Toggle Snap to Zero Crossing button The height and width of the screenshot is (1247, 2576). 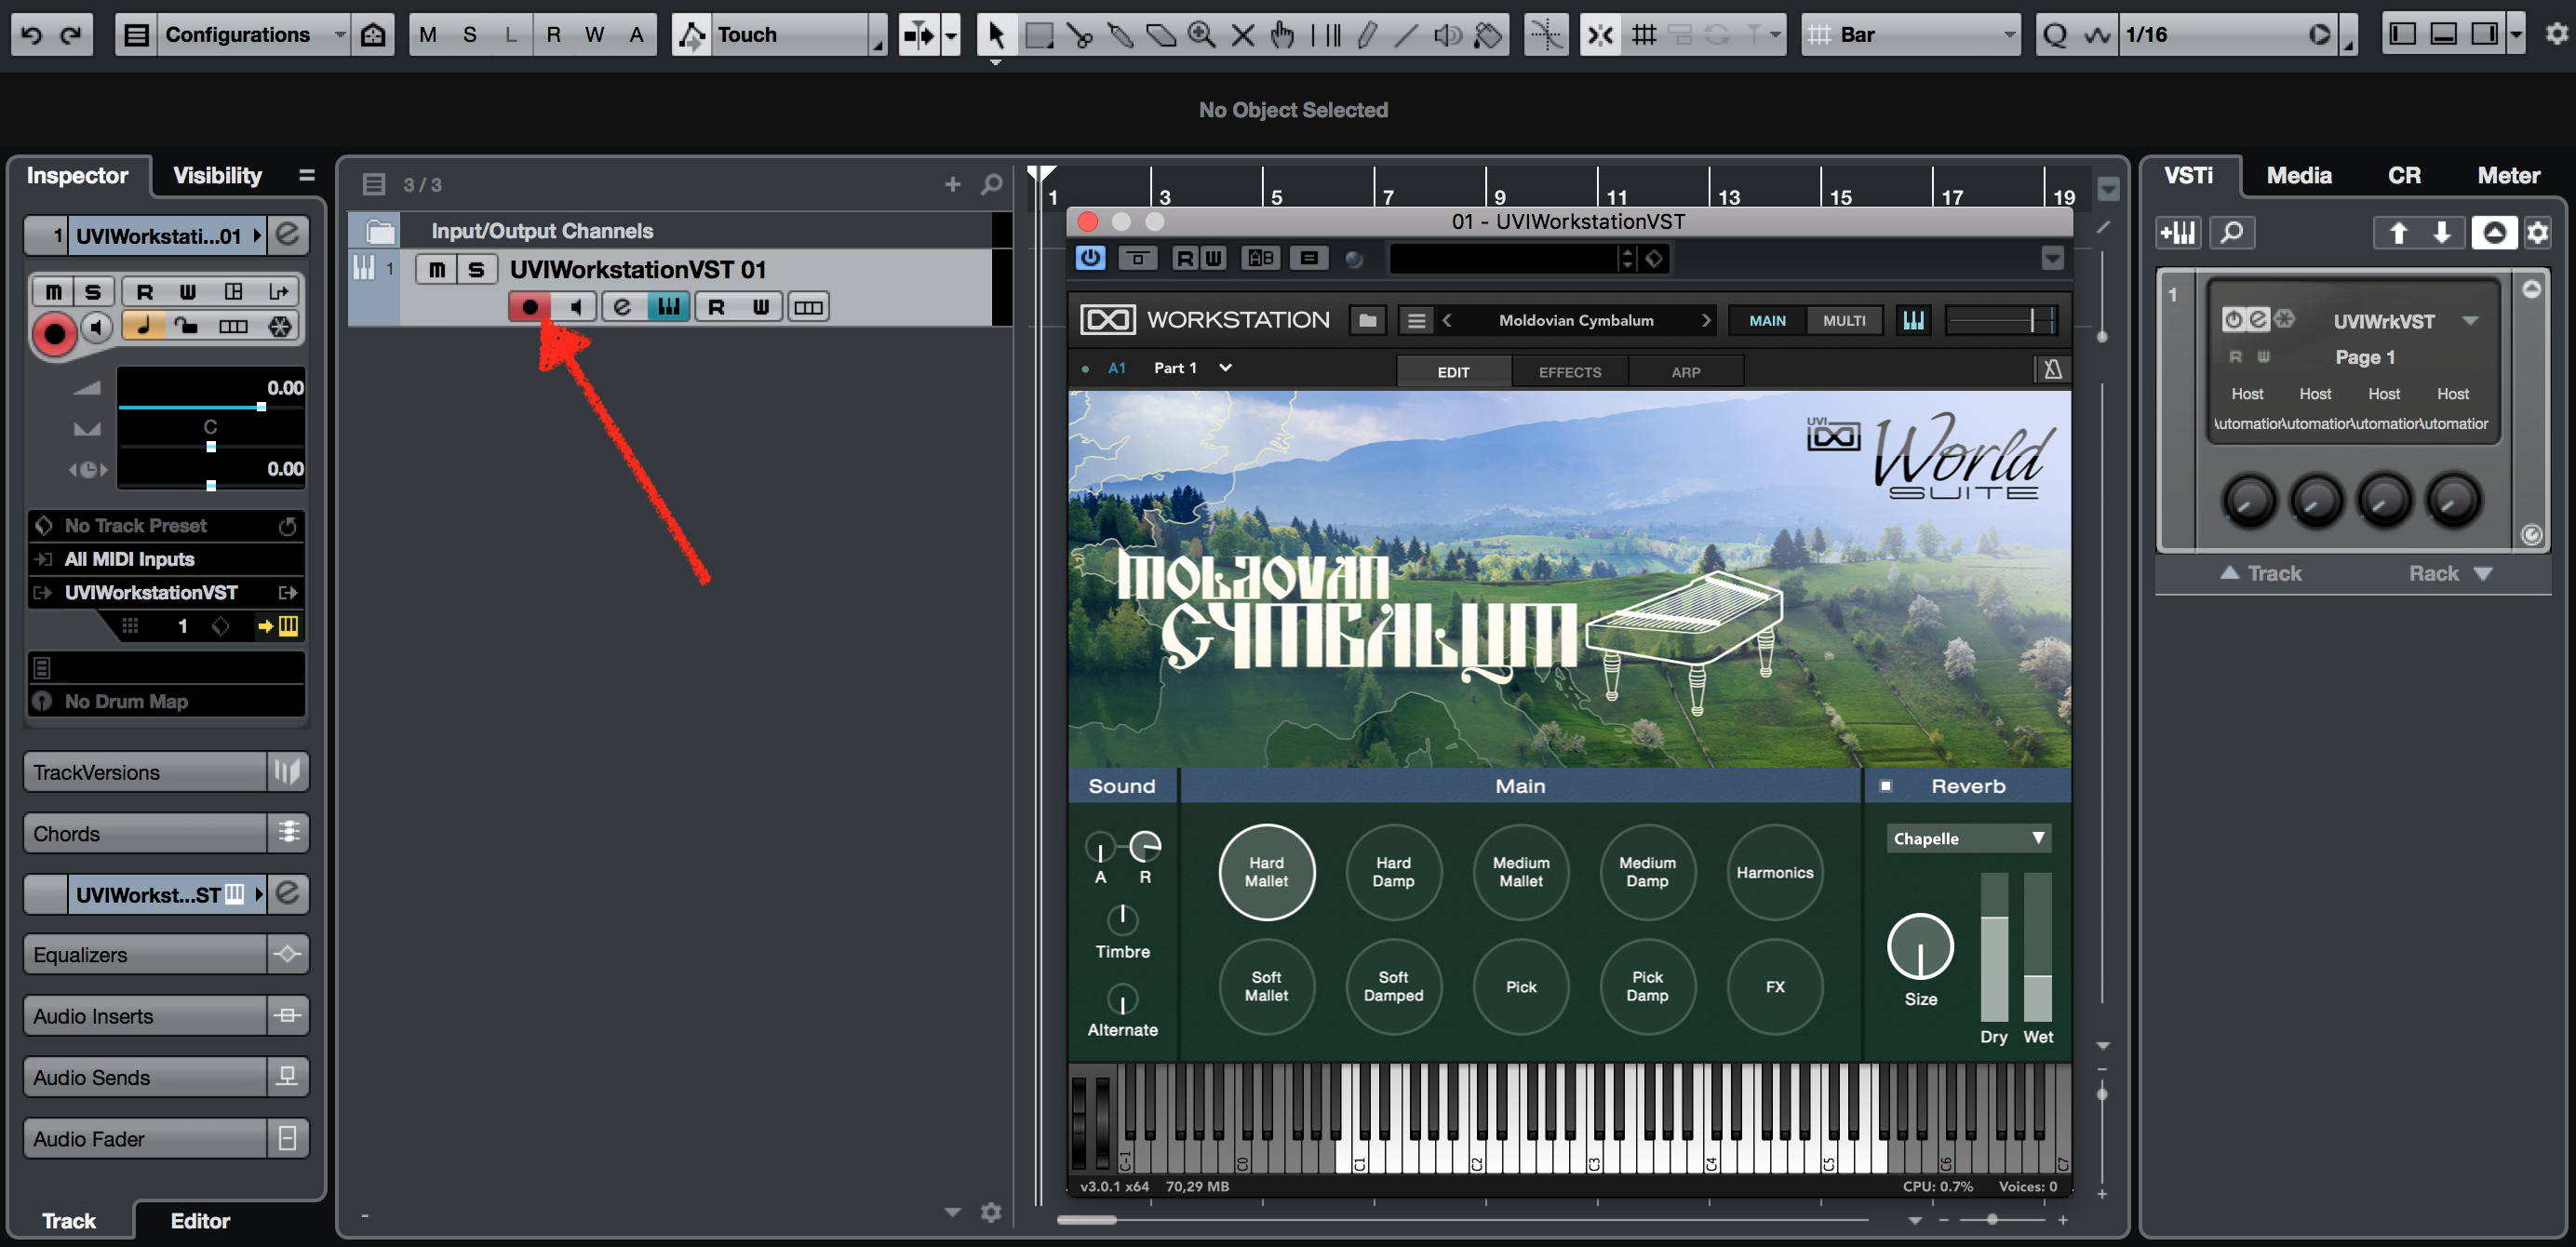click(x=1546, y=35)
